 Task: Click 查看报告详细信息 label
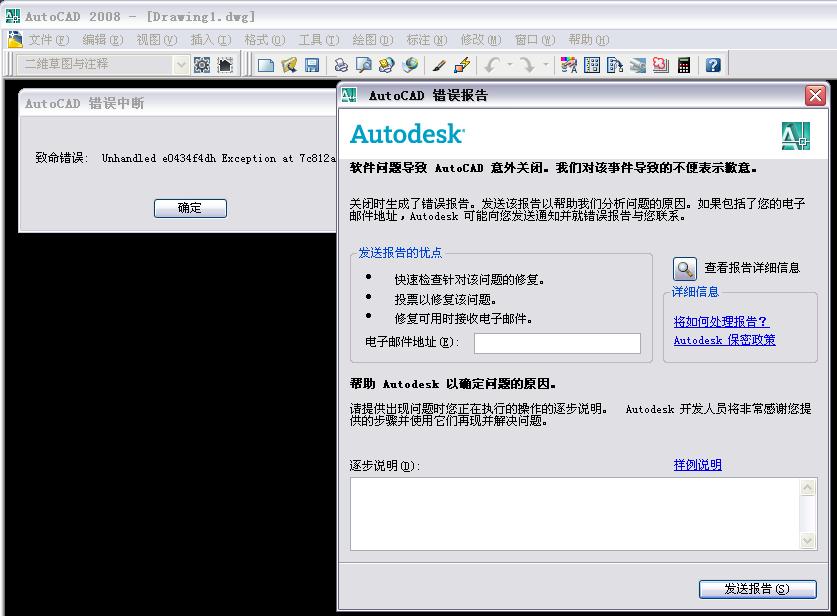(x=752, y=268)
